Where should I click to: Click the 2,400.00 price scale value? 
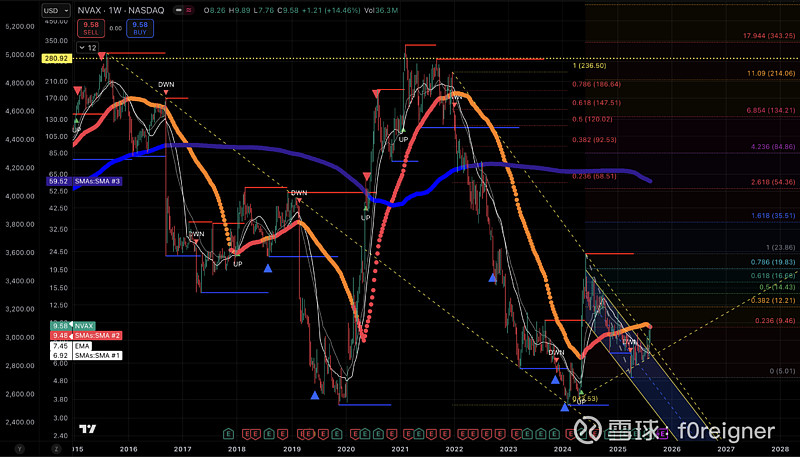click(x=19, y=422)
